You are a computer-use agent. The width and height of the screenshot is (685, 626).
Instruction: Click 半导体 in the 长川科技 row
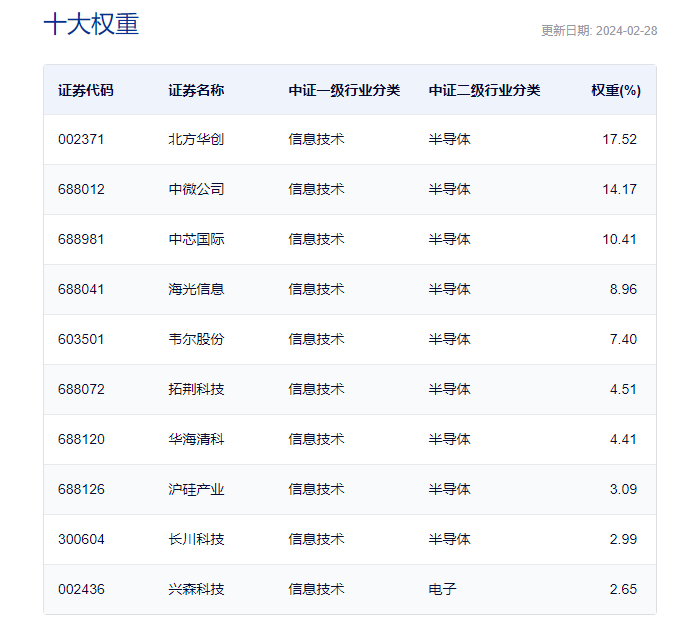click(450, 540)
